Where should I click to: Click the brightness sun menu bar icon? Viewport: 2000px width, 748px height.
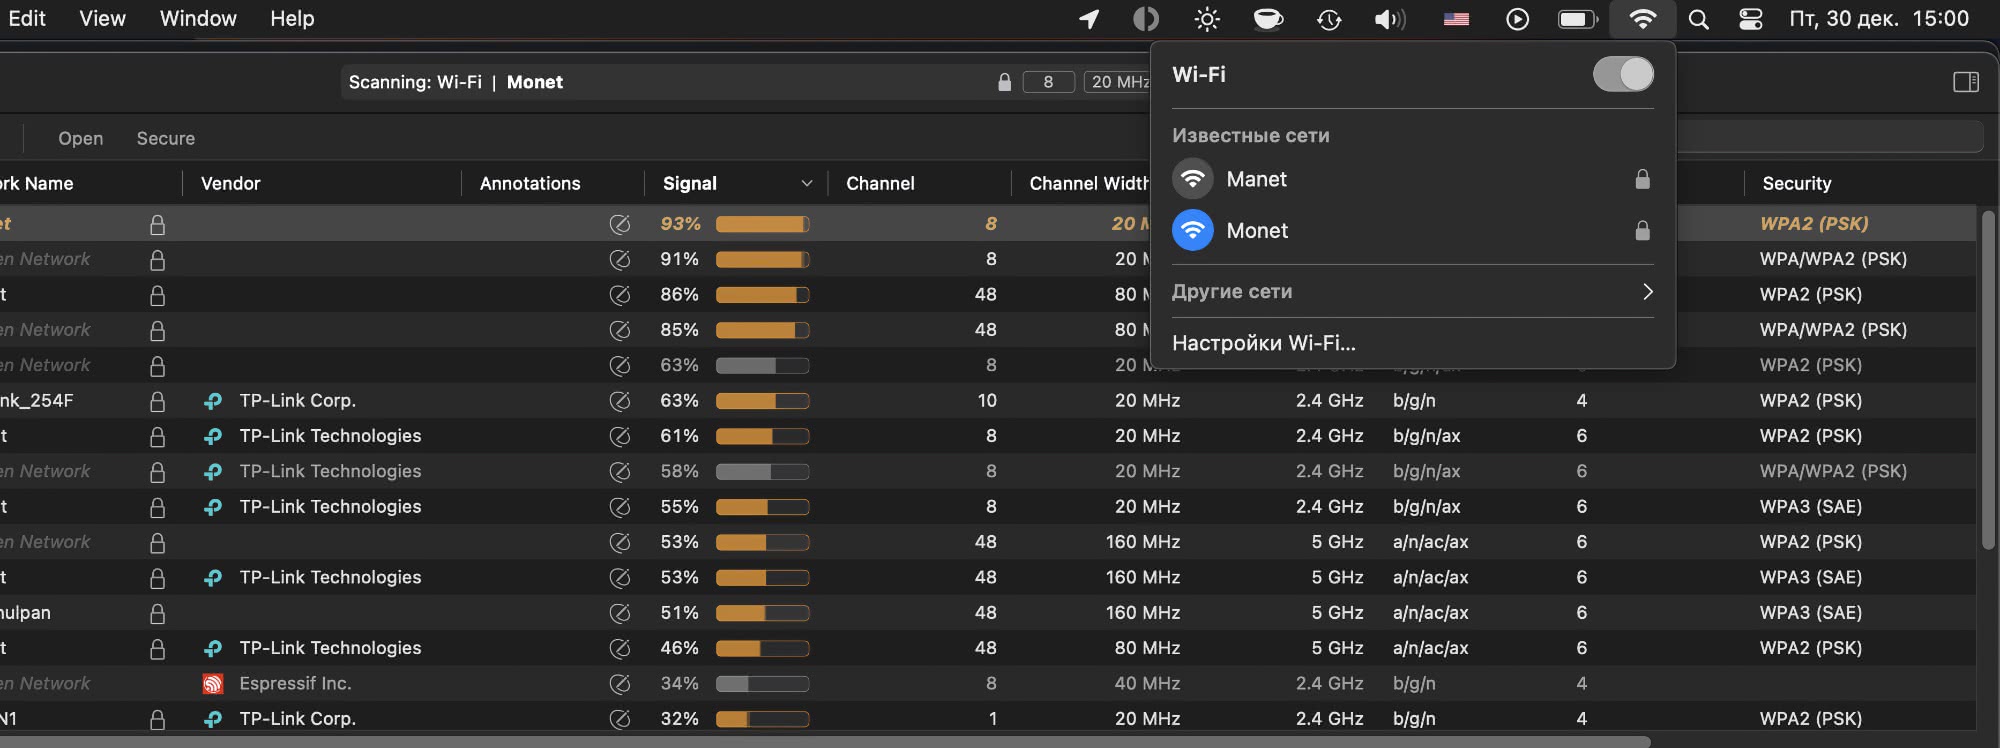tap(1207, 19)
